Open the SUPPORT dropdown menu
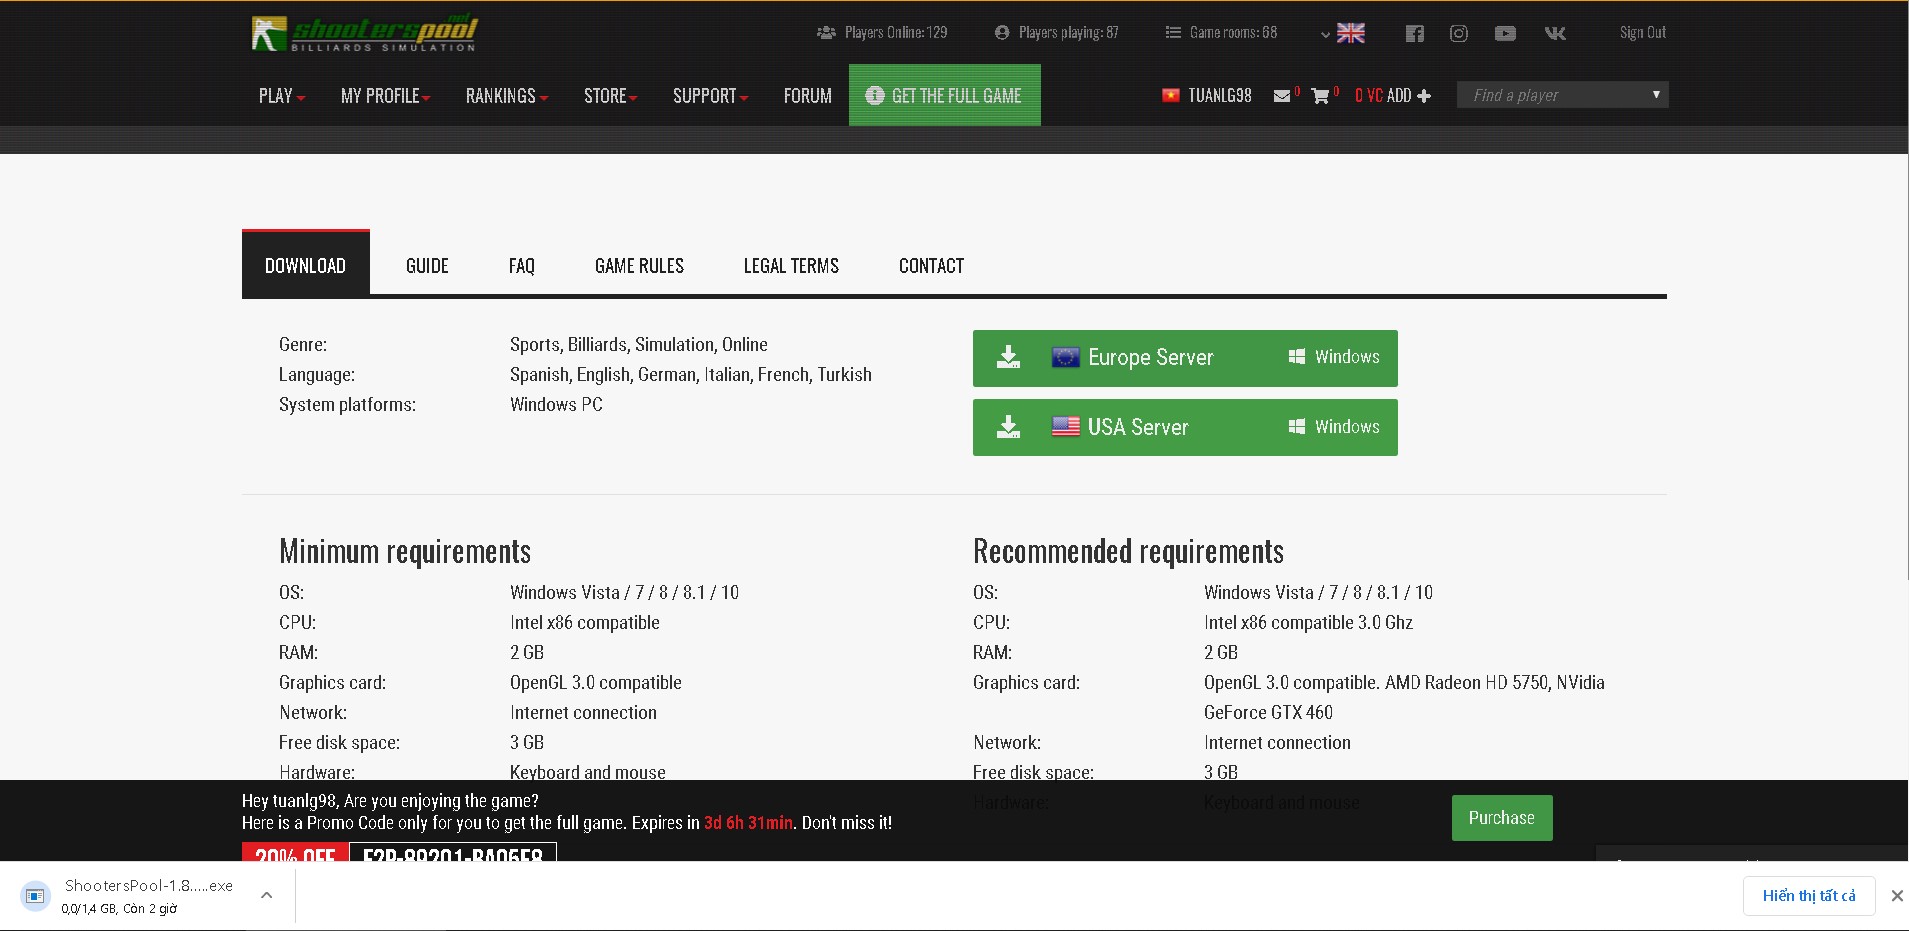This screenshot has width=1909, height=931. (710, 96)
